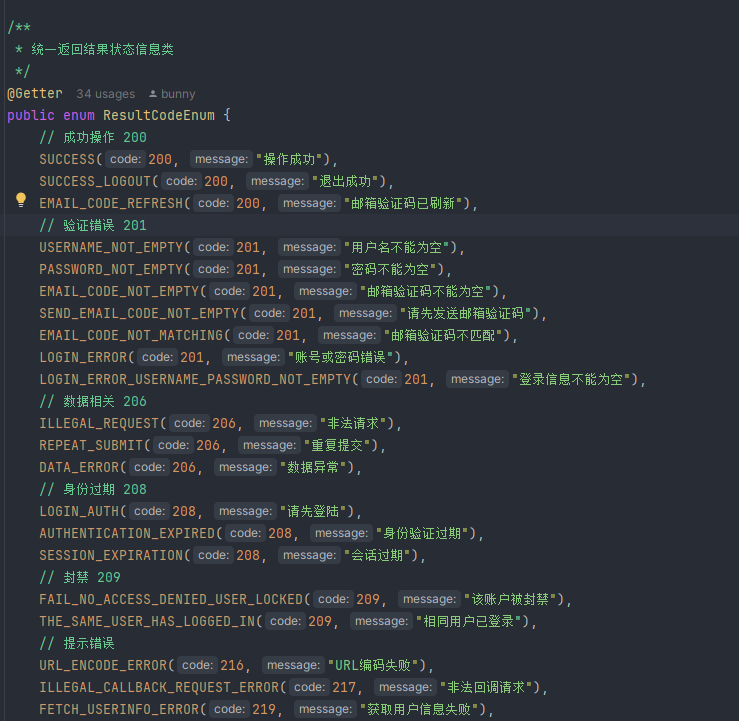Screen dimensions: 739x721
Task: Click the "非法请求" string
Action: [x=353, y=424]
